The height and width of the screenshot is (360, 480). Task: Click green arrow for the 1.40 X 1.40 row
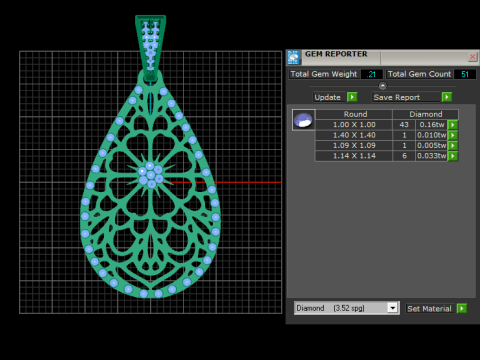pos(453,135)
